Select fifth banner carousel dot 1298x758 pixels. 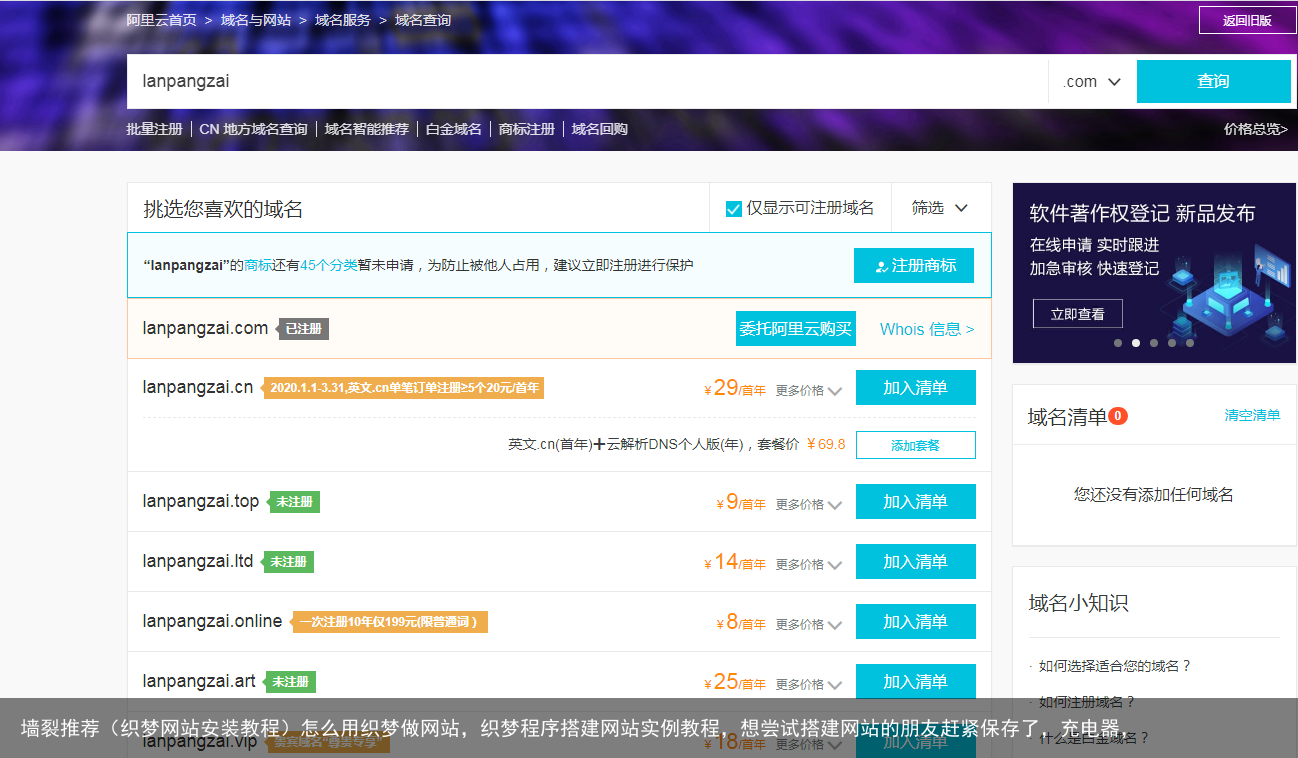1190,343
